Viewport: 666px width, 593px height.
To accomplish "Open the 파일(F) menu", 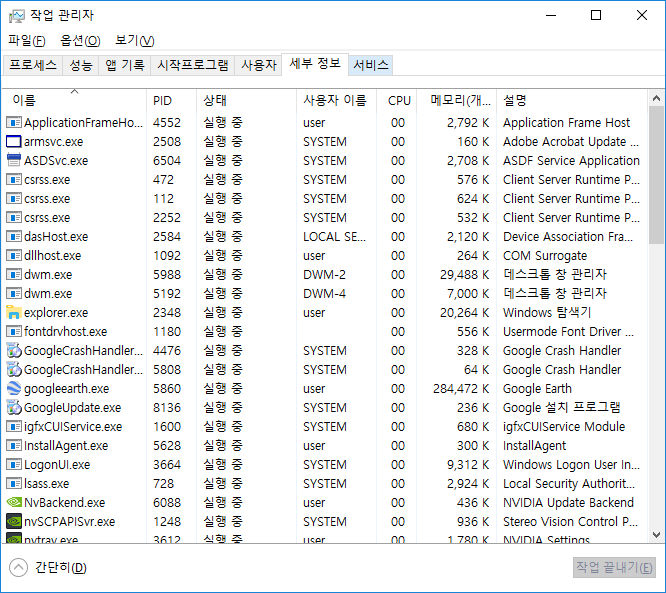I will pyautogui.click(x=27, y=40).
